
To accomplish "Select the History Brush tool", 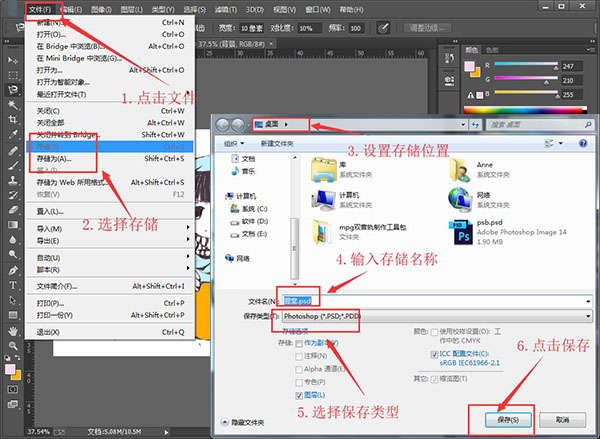I will click(x=13, y=195).
